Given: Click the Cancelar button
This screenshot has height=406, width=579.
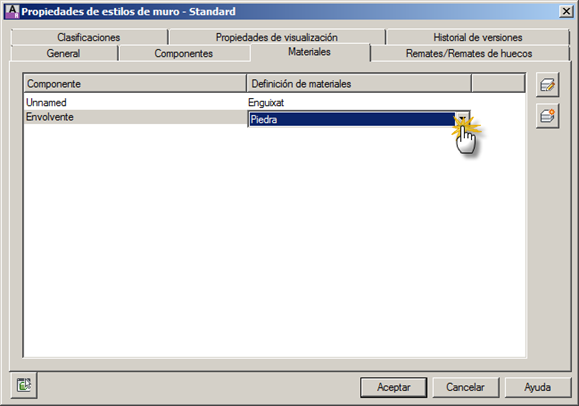Looking at the screenshot, I should 465,387.
